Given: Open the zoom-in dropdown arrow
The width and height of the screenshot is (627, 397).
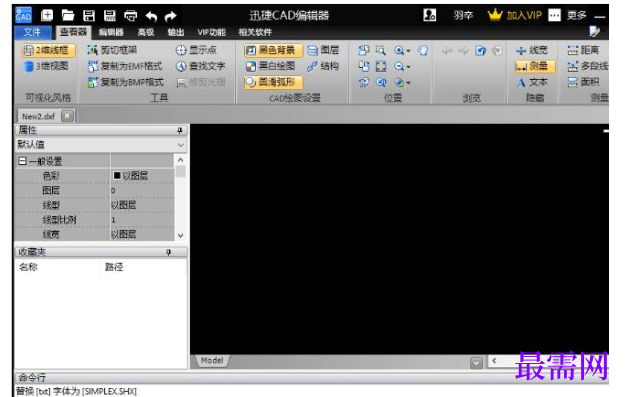Looking at the screenshot, I should coord(408,51).
